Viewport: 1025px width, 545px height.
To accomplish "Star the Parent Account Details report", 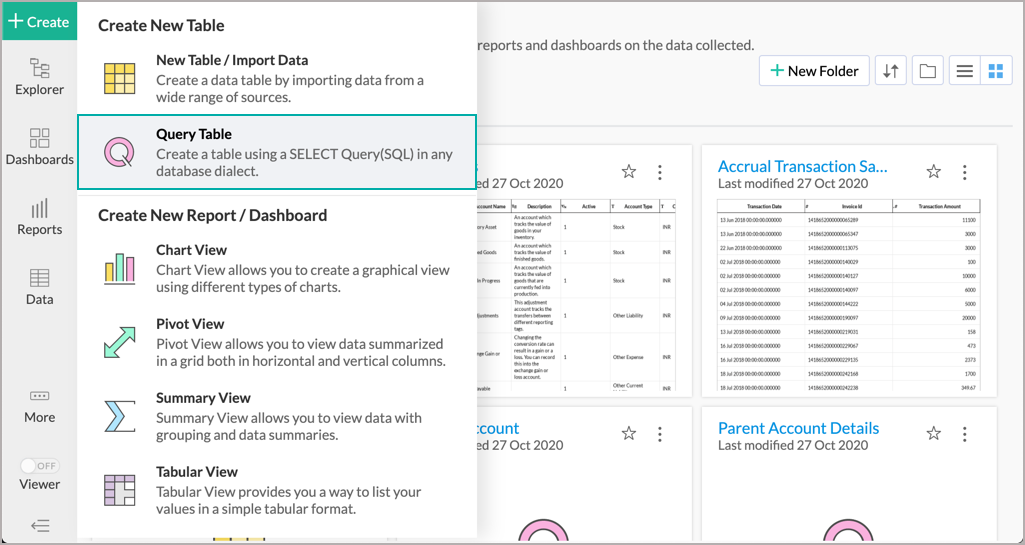I will pos(933,433).
